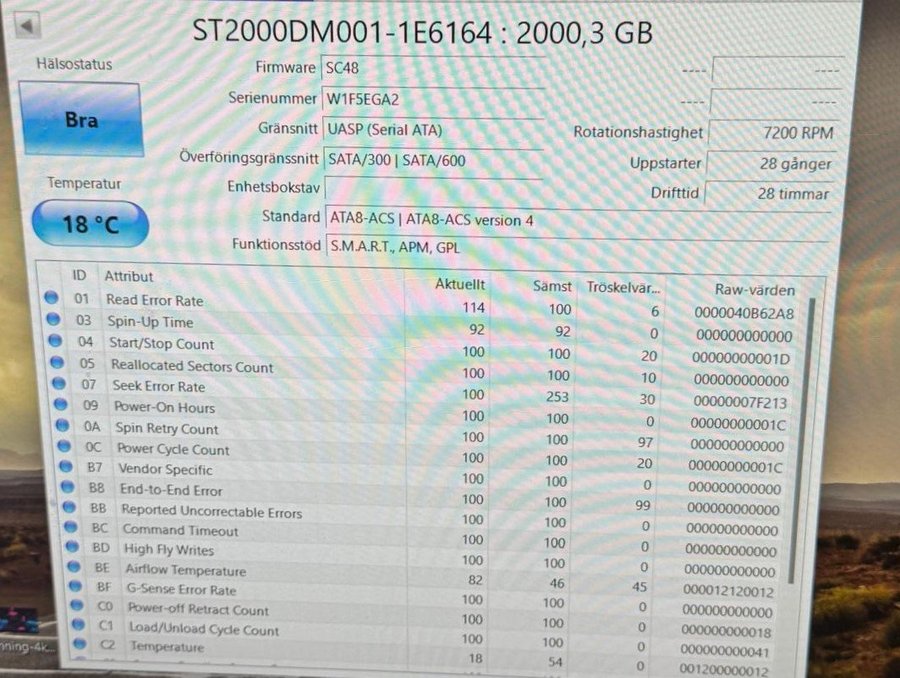Select the Reported Uncorrectable Errors text
The width and height of the screenshot is (900, 678).
point(211,511)
